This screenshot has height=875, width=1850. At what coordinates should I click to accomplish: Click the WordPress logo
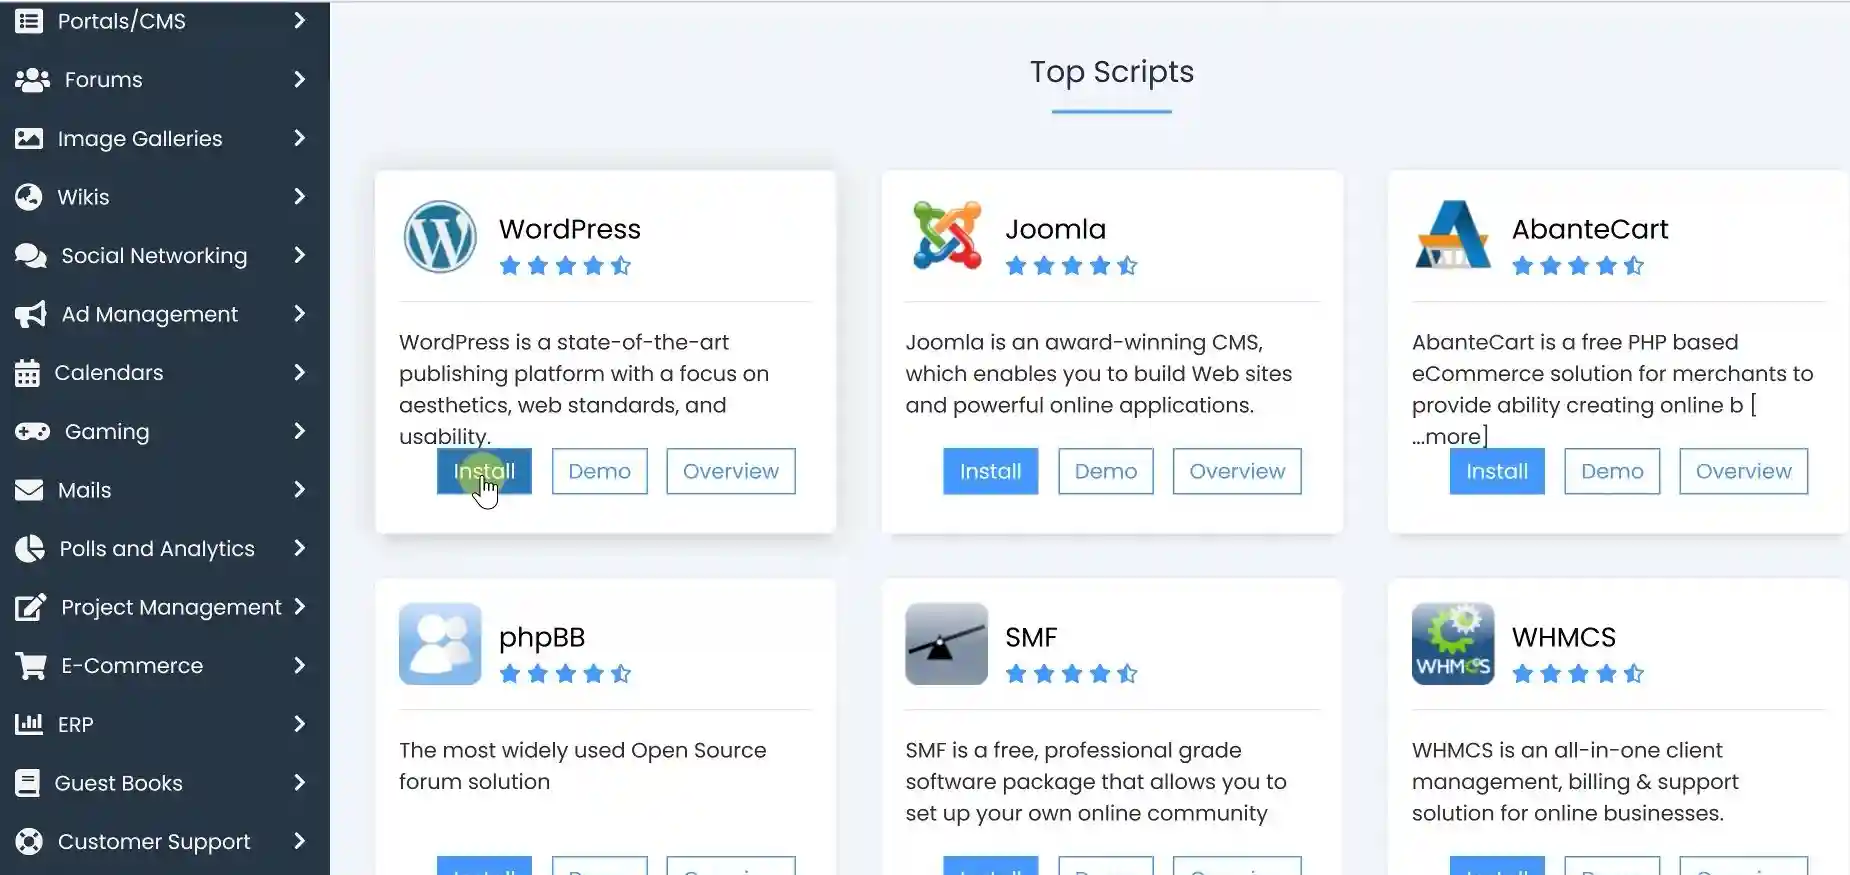point(440,237)
